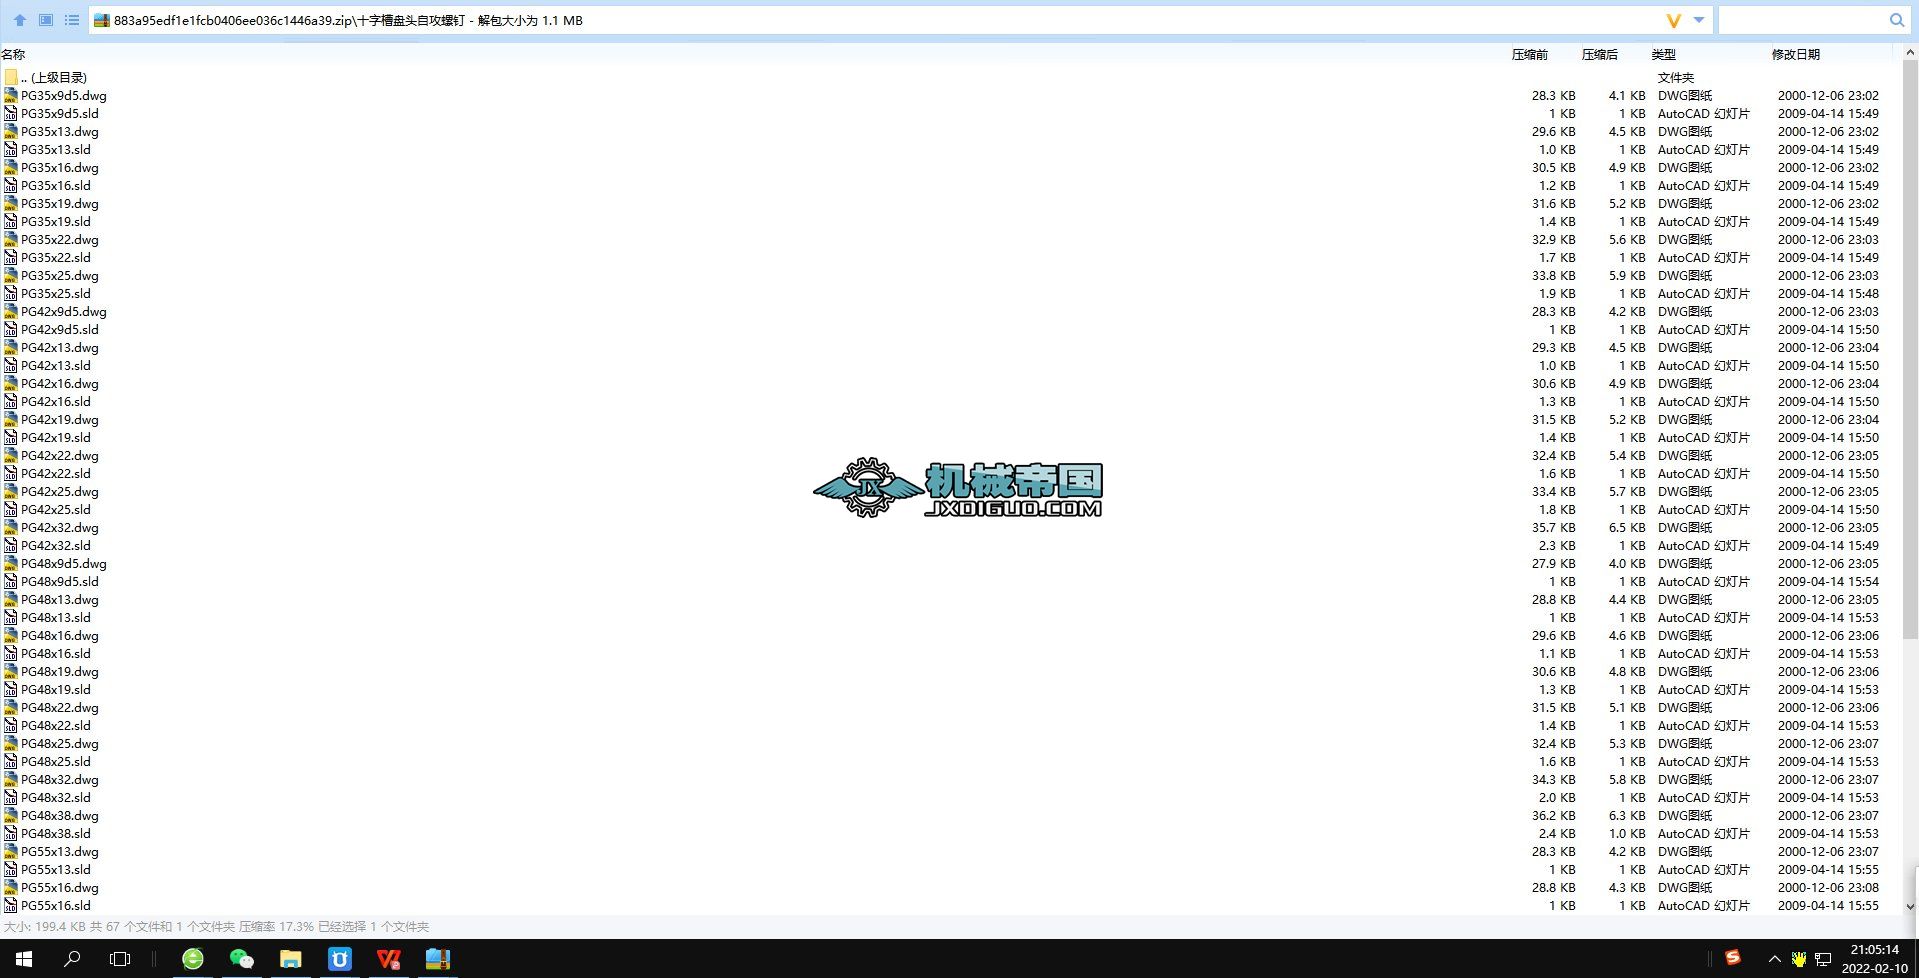
Task: Sort files by the 类型 column header
Action: pos(1663,55)
